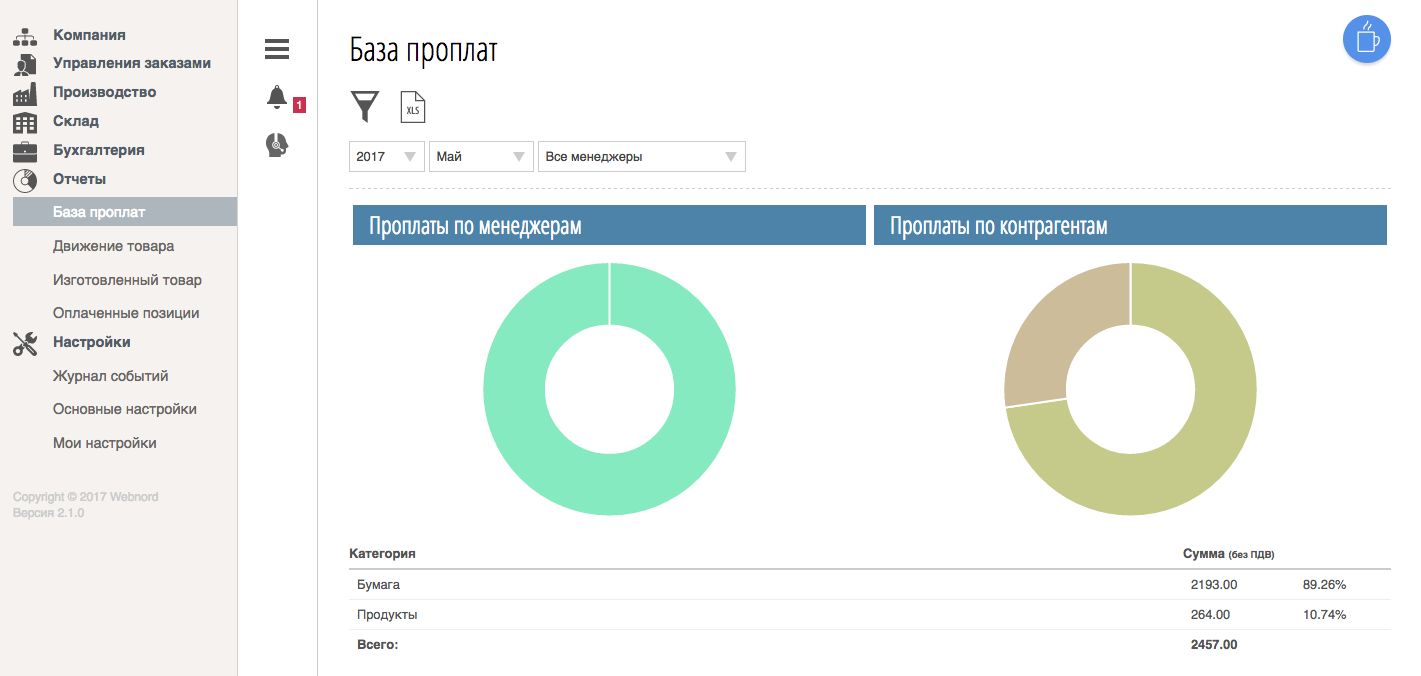Open notifications bell icon
This screenshot has height=676, width=1421.
point(277,98)
